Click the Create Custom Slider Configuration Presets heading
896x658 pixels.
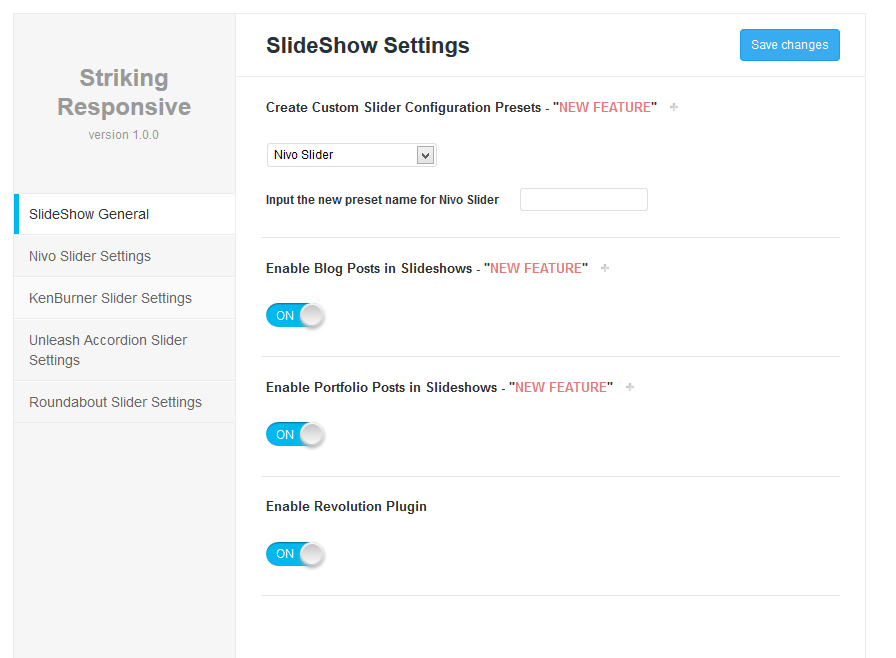pos(461,107)
